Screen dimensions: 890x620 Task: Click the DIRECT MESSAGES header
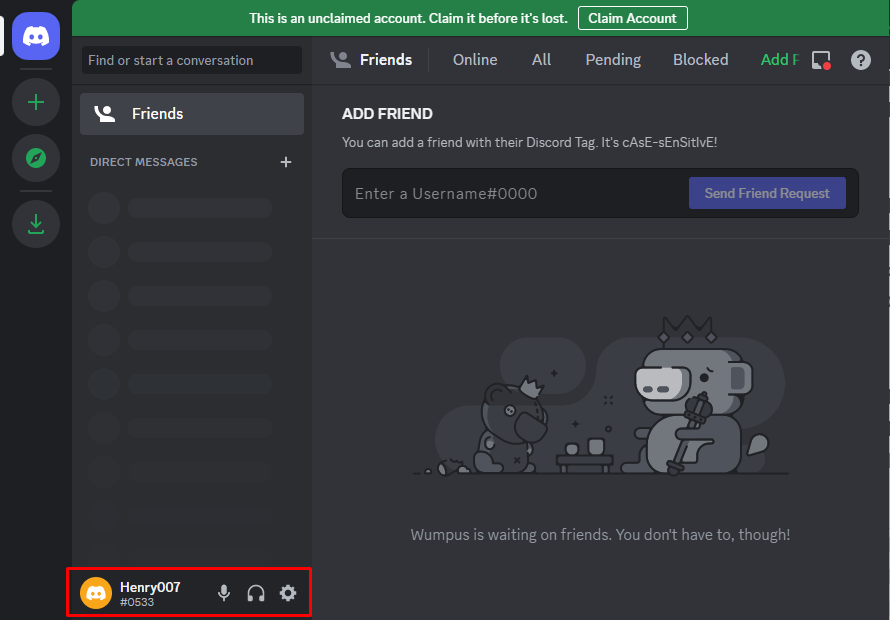coord(144,162)
